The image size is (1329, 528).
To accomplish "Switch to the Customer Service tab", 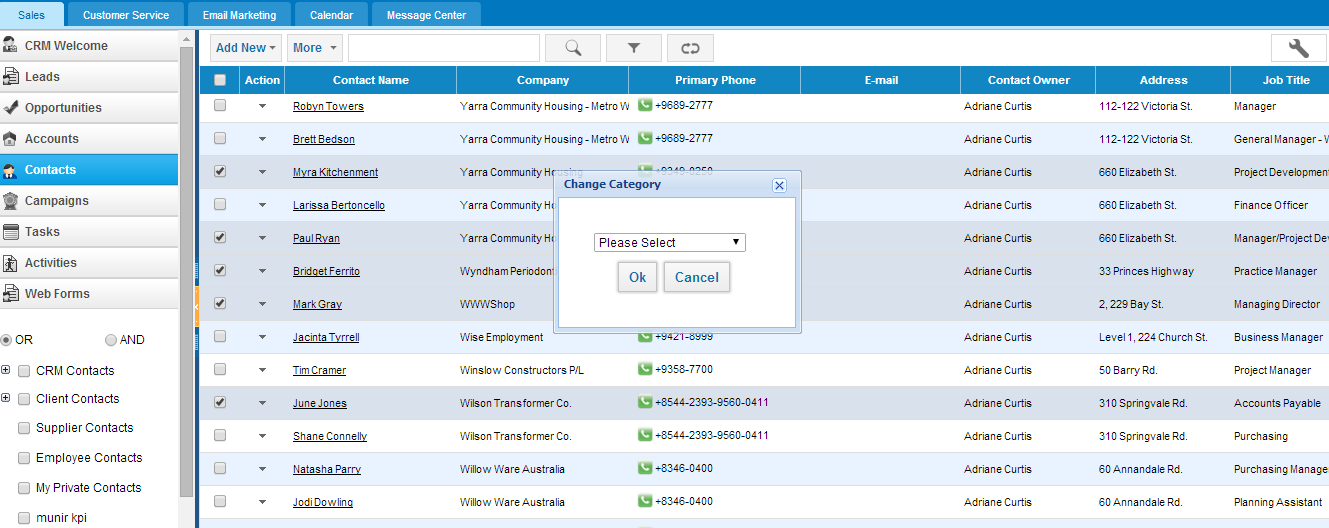I will (x=126, y=15).
